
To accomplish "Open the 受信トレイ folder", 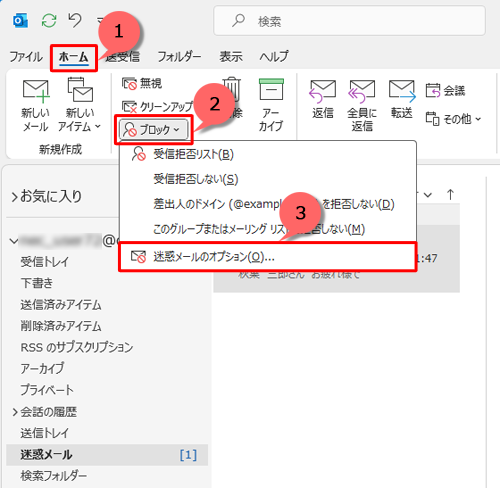I will click(45, 262).
